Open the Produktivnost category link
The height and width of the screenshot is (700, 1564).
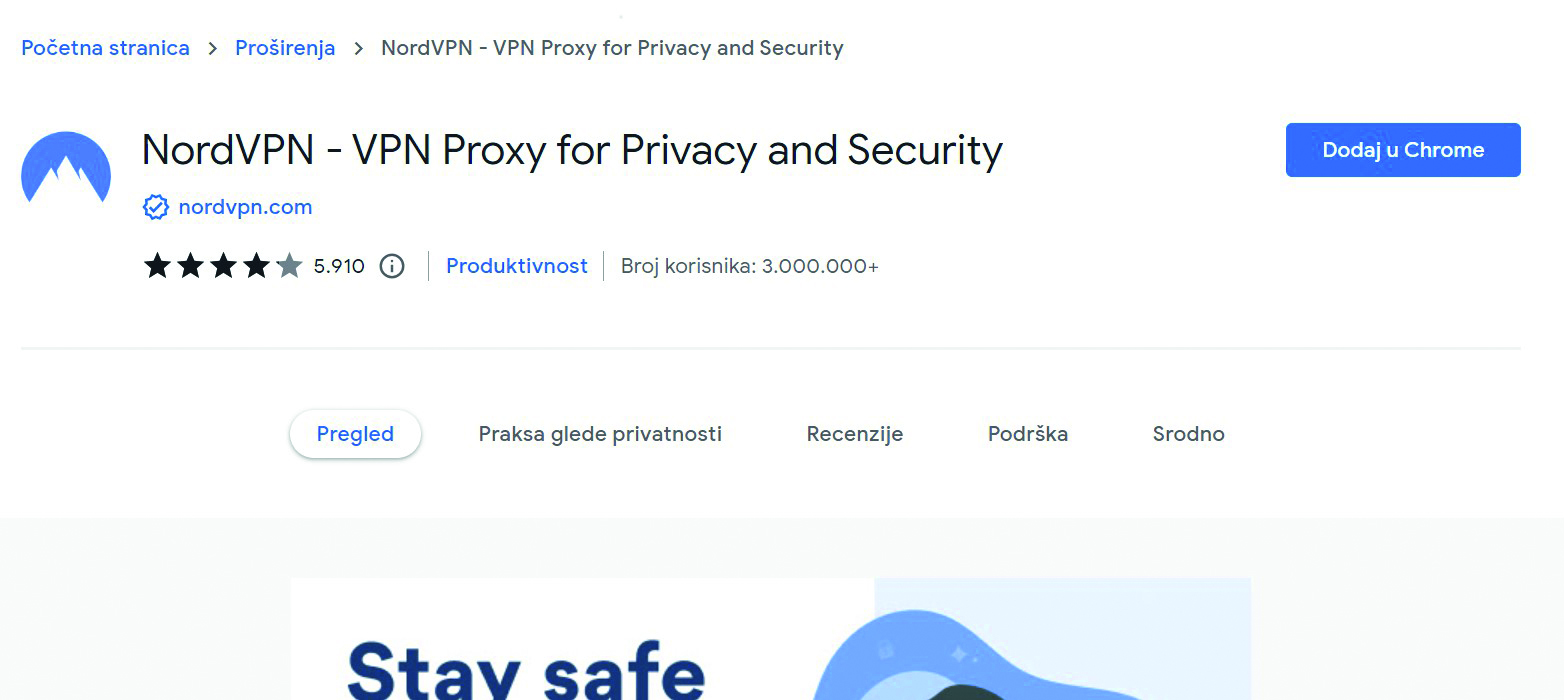pos(516,266)
